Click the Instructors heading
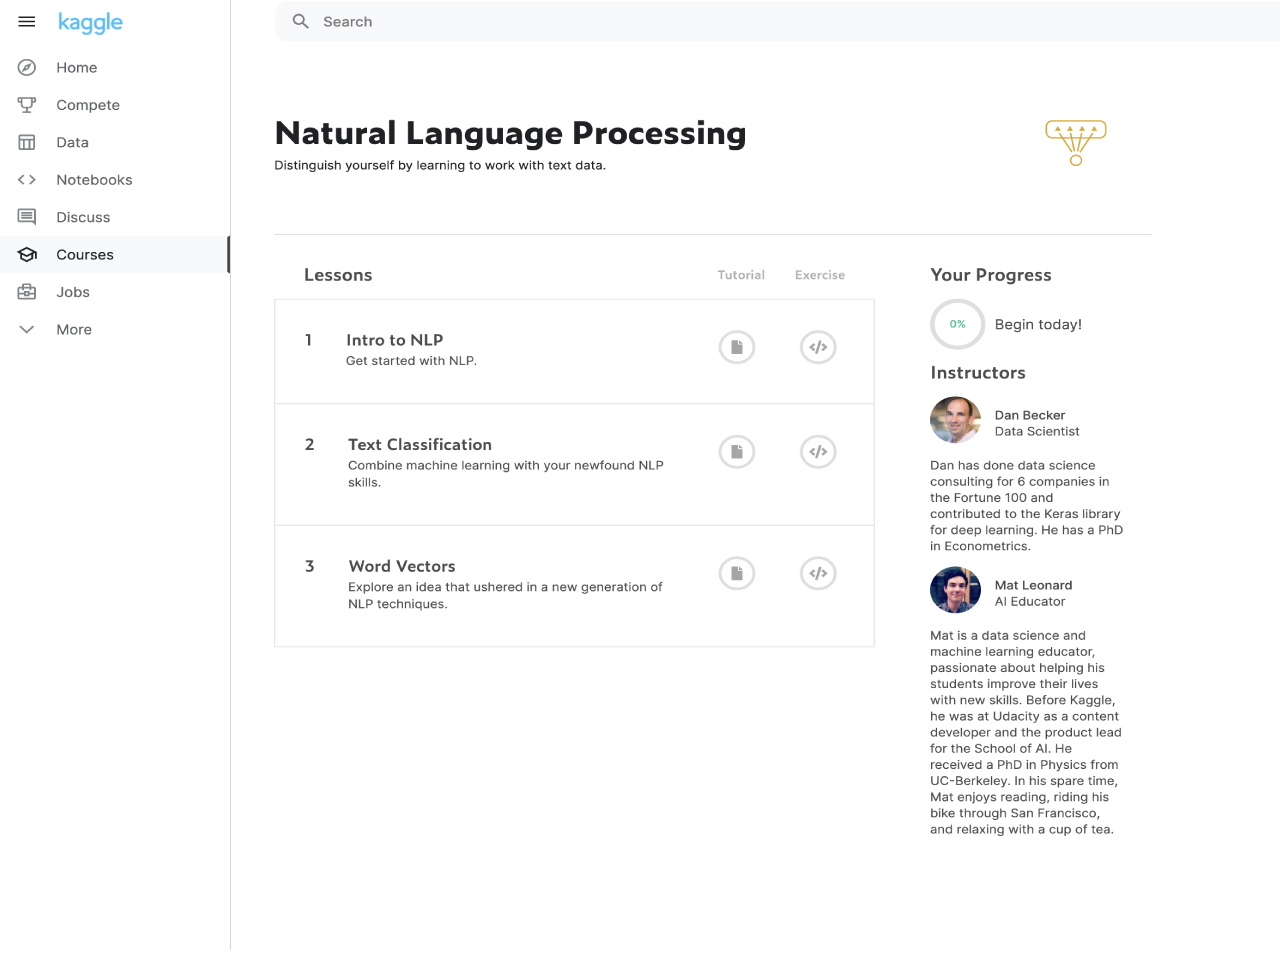This screenshot has height=960, width=1280. tap(978, 373)
